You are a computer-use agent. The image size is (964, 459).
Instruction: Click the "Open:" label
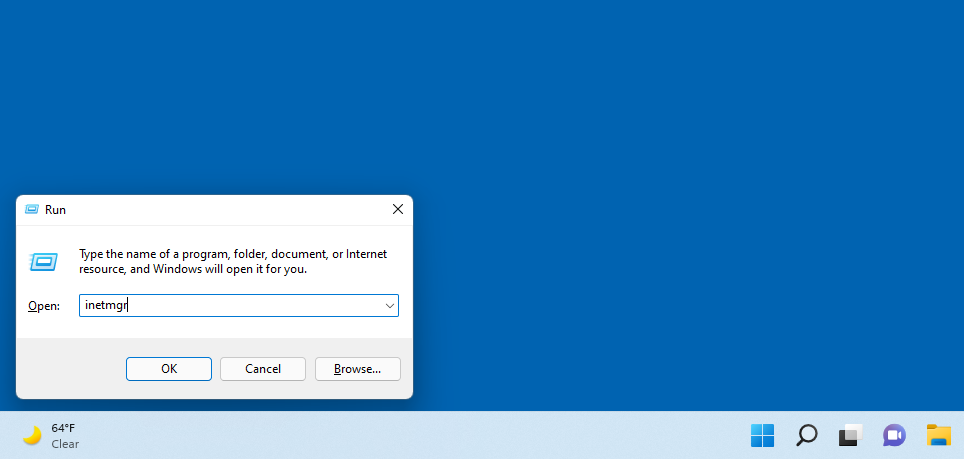point(44,306)
